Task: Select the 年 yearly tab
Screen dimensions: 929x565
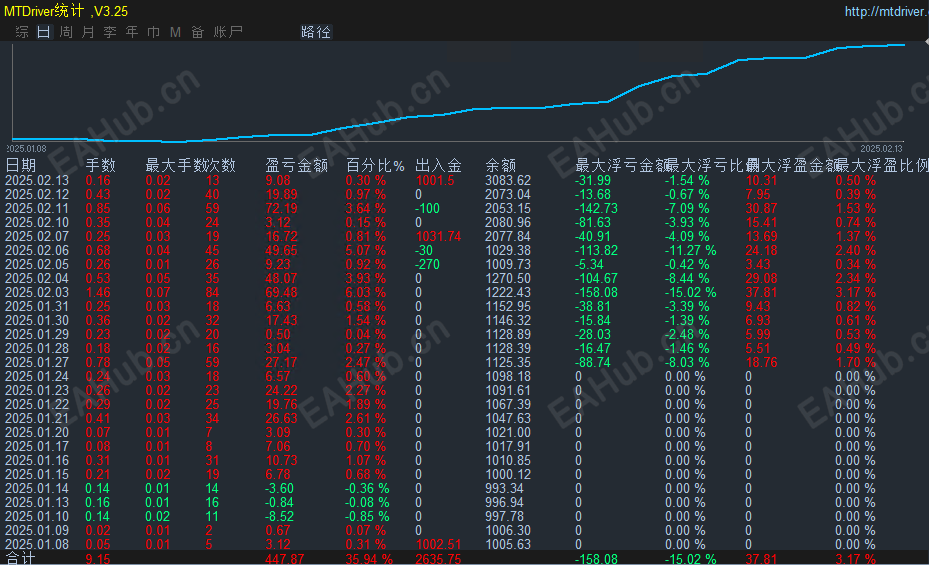Action: (132, 32)
